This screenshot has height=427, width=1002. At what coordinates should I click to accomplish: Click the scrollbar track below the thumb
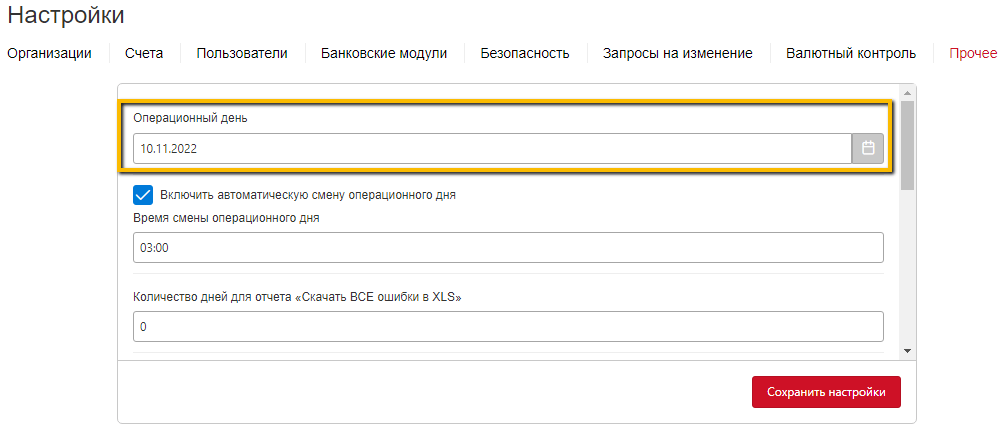[907, 267]
